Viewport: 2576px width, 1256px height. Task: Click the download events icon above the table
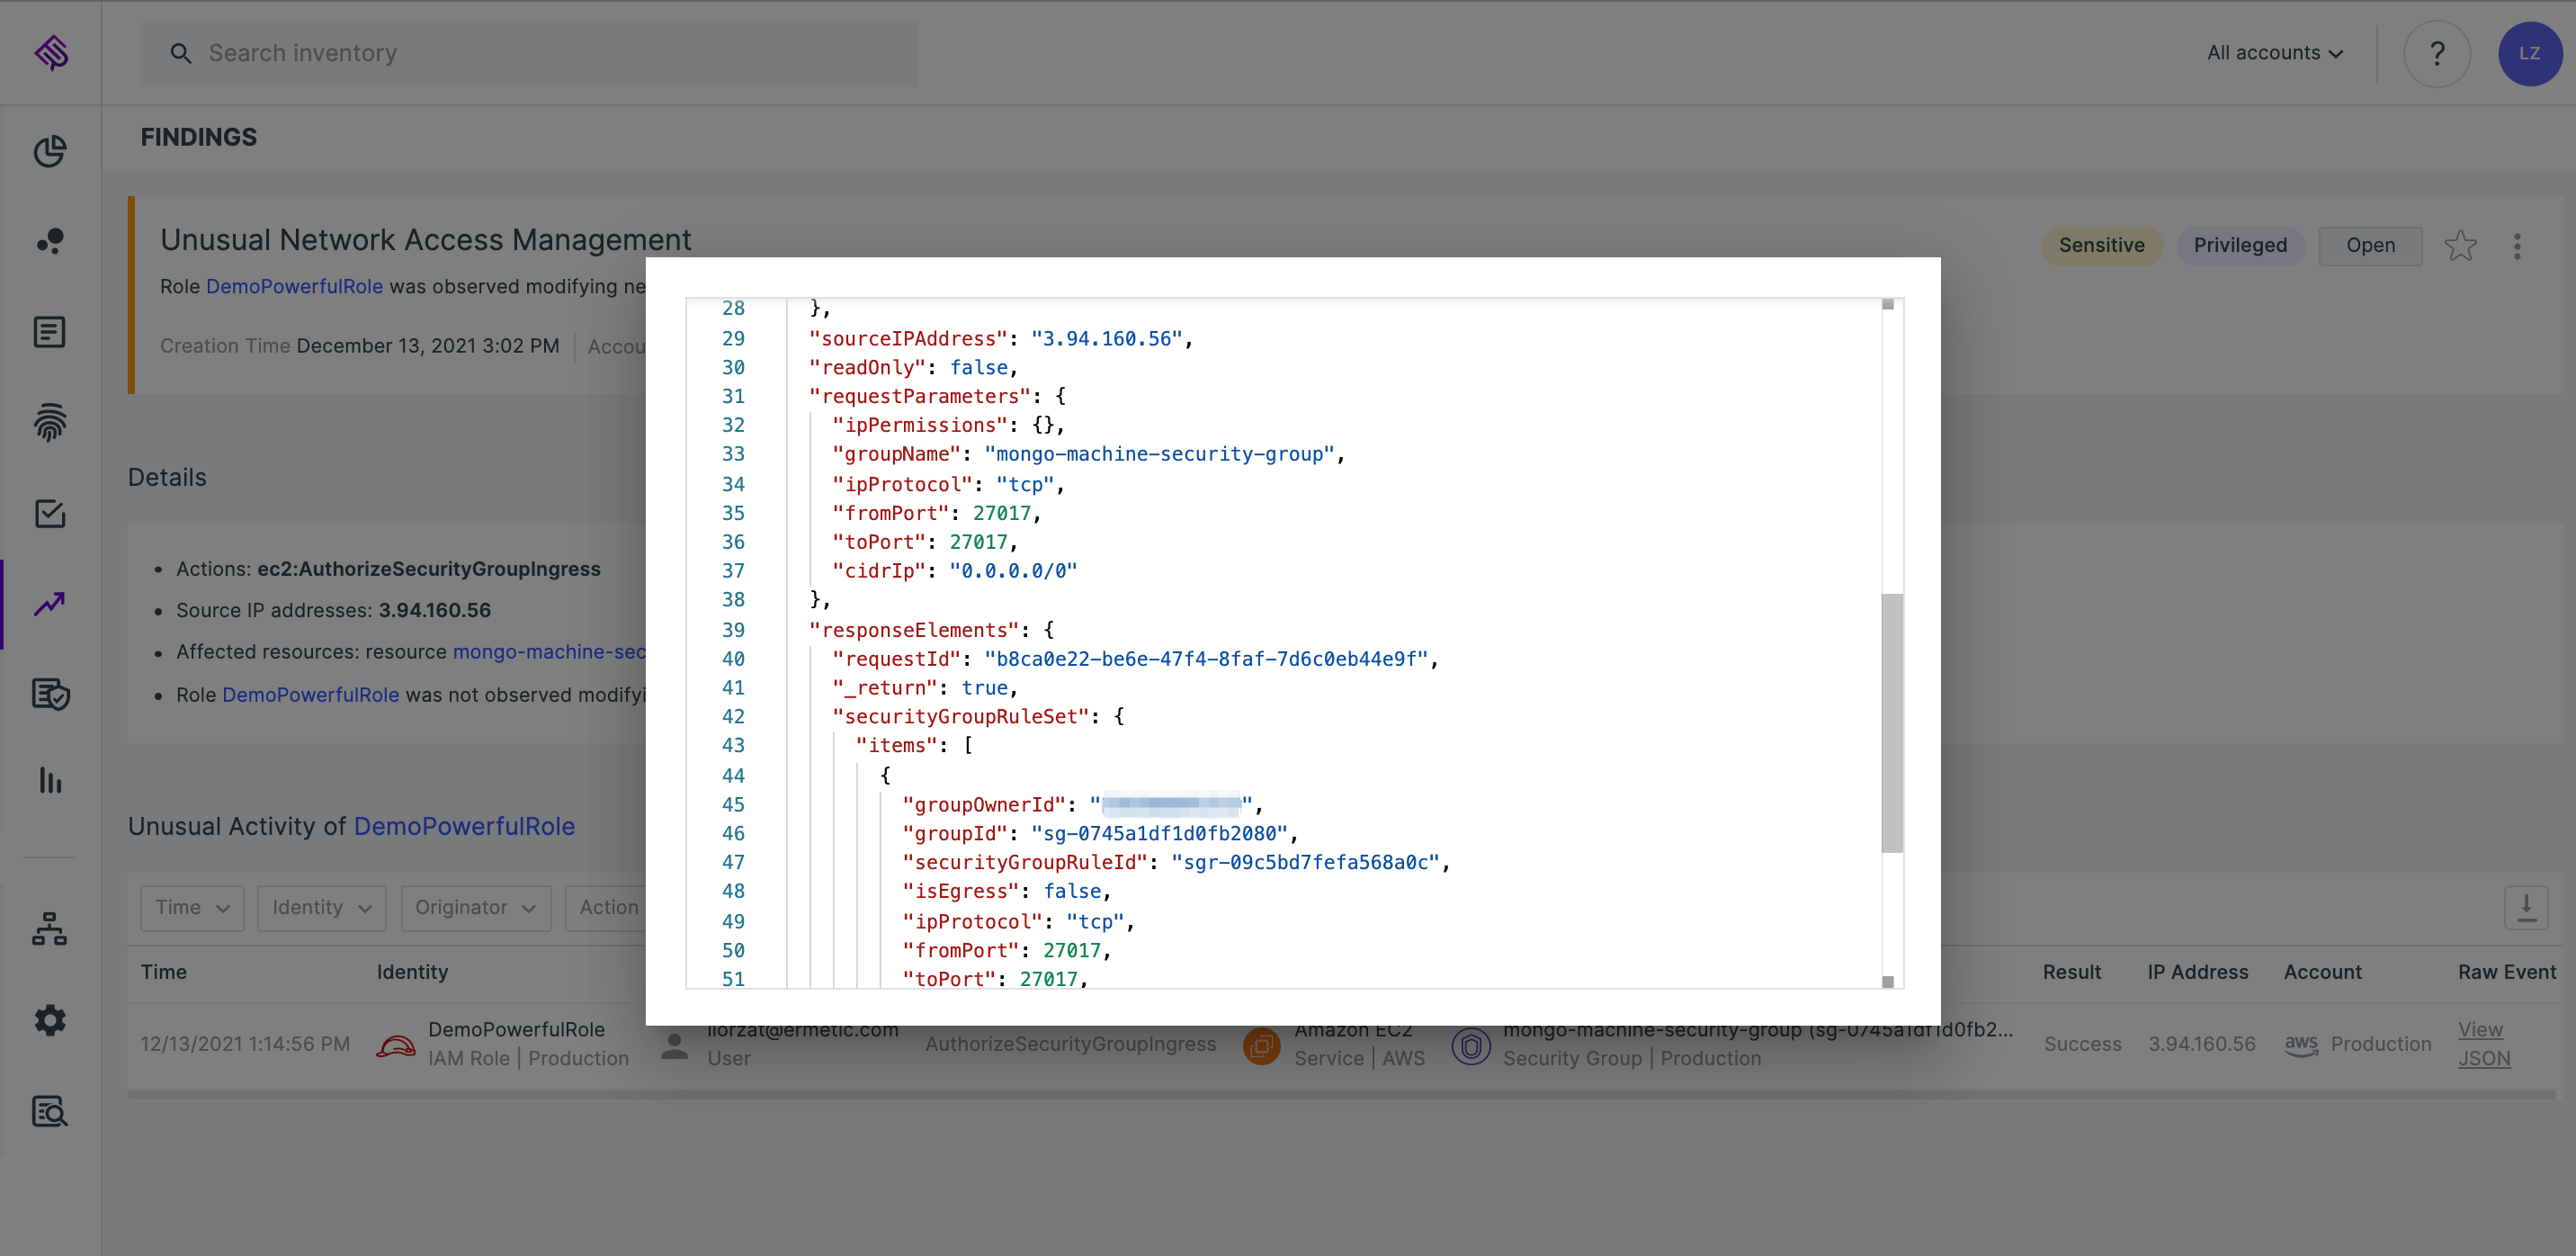click(2527, 908)
